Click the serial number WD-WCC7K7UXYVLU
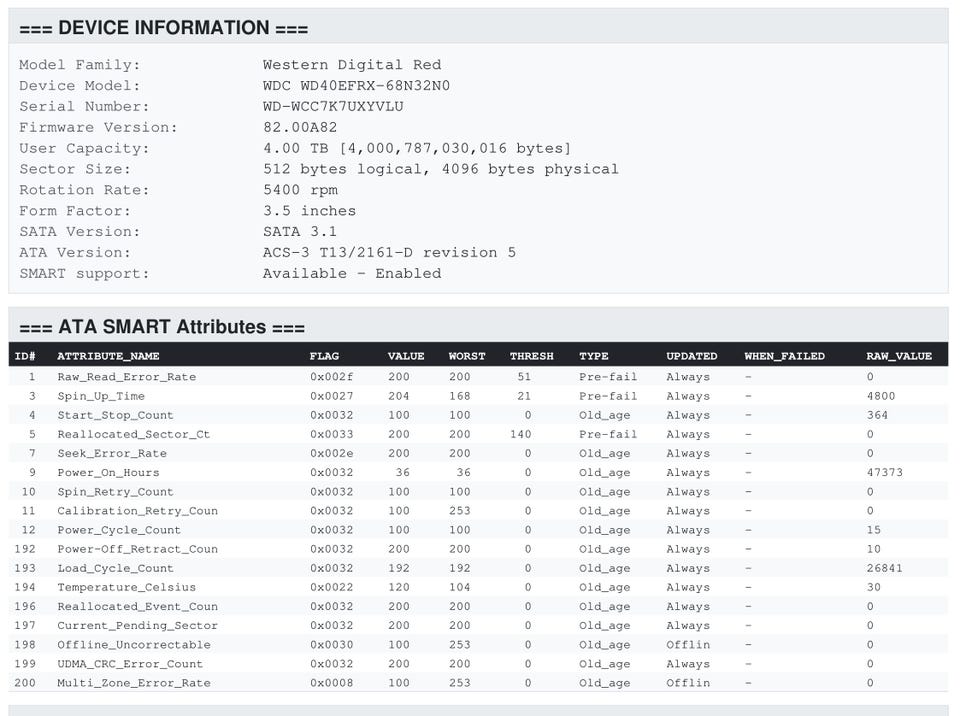 [333, 107]
